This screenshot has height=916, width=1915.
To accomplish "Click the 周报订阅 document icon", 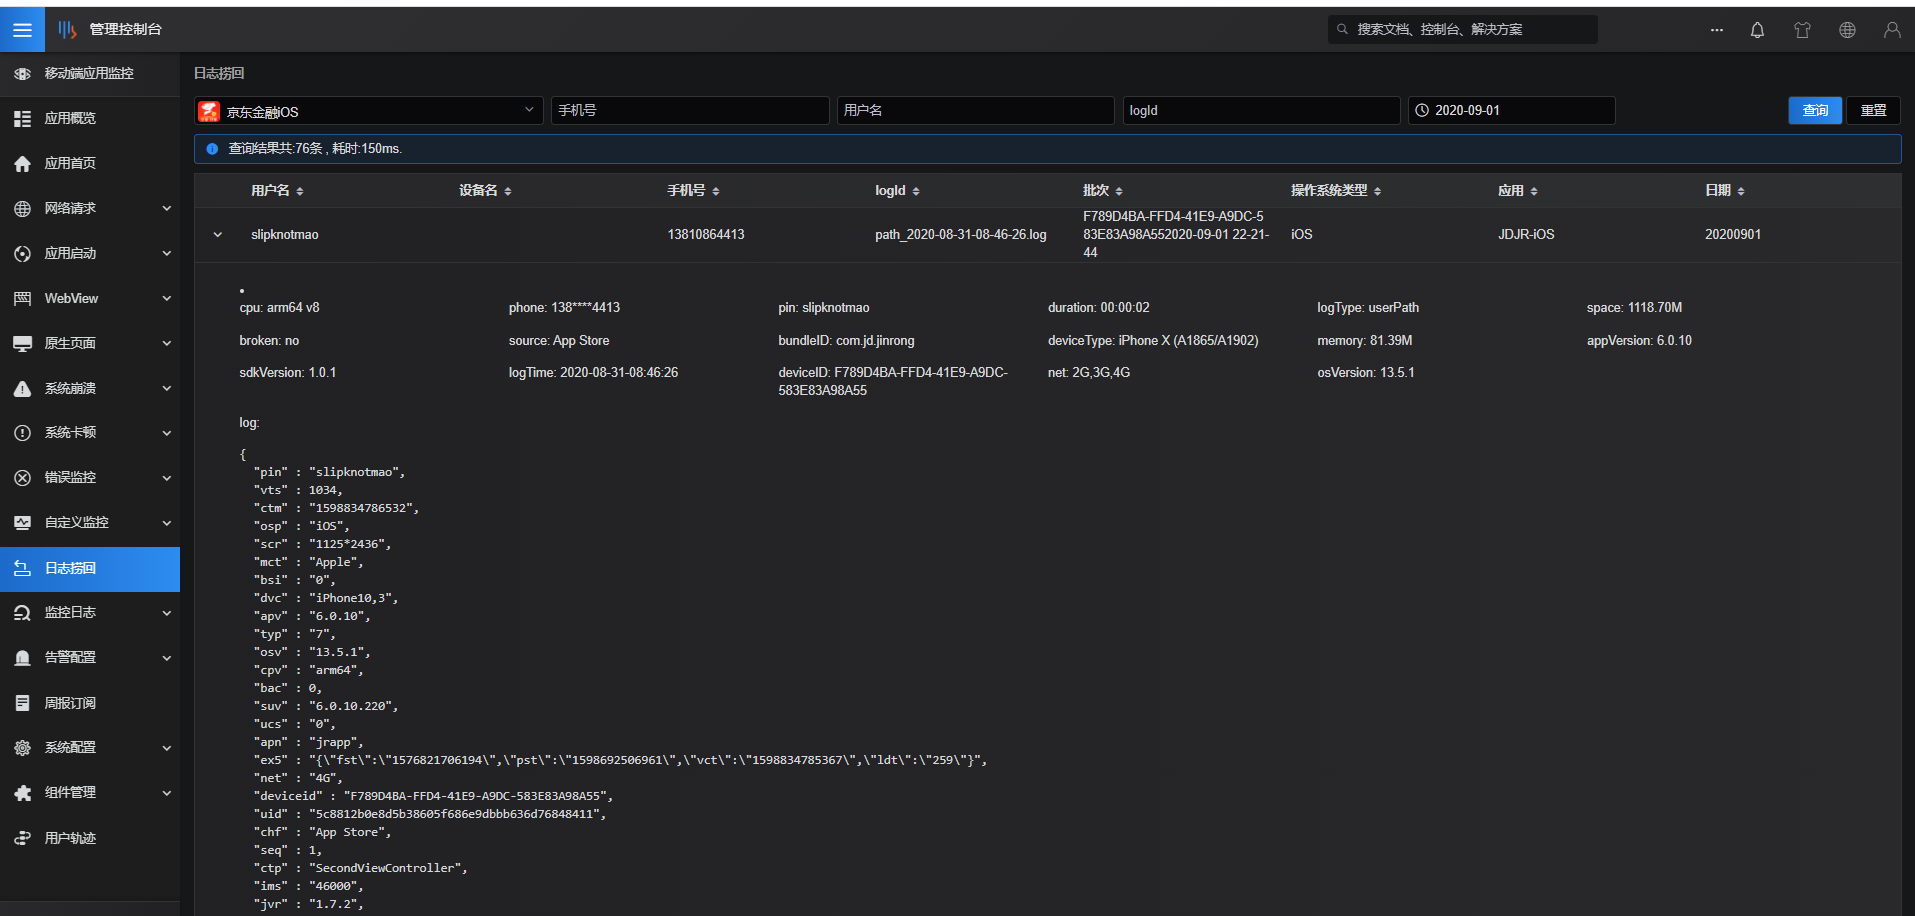I will click(22, 704).
